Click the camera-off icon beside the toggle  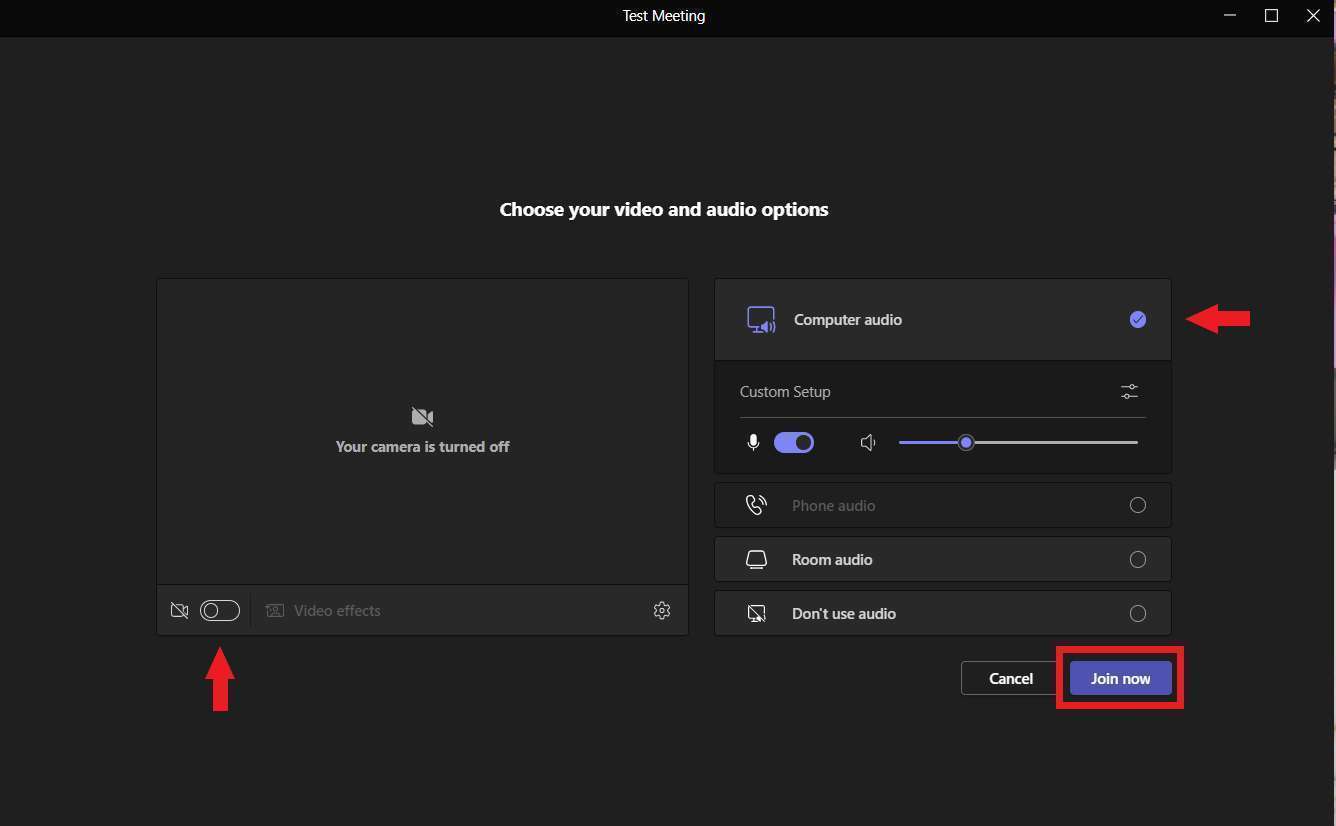180,610
